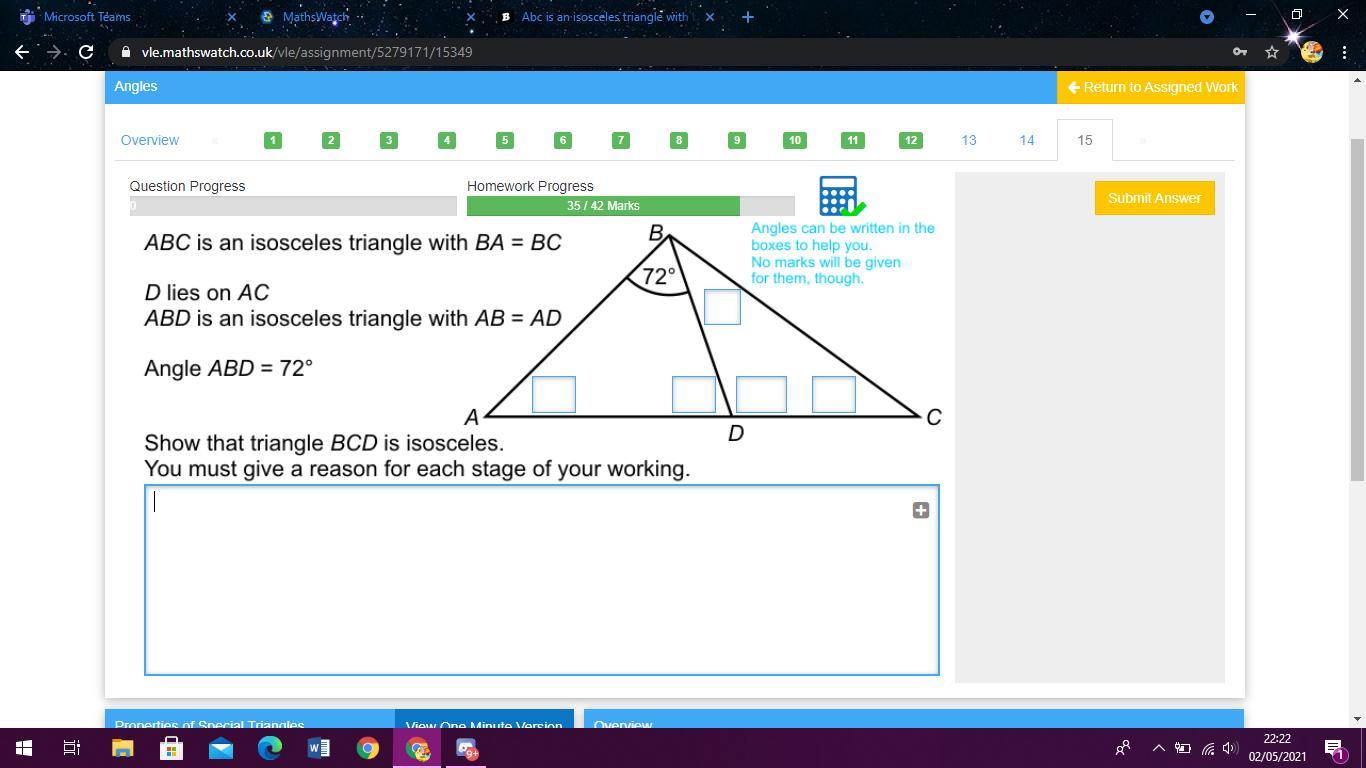This screenshot has height=768, width=1366.
Task: Click Return to Assigned Work
Action: 1151,87
